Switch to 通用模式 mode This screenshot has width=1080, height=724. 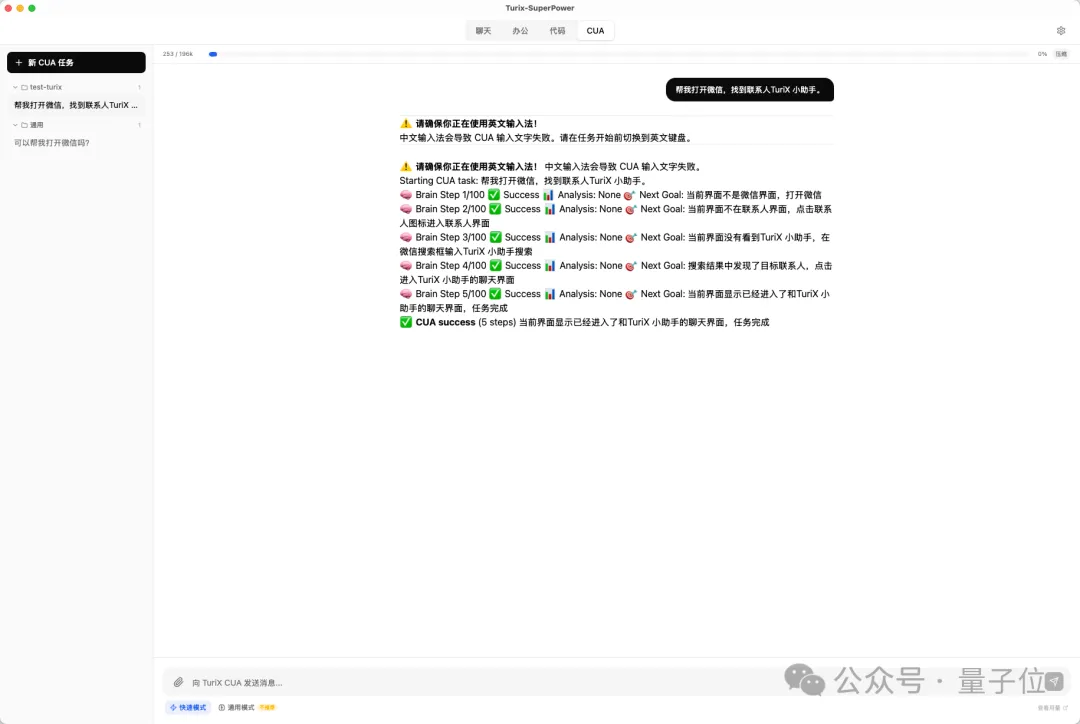pyautogui.click(x=240, y=707)
